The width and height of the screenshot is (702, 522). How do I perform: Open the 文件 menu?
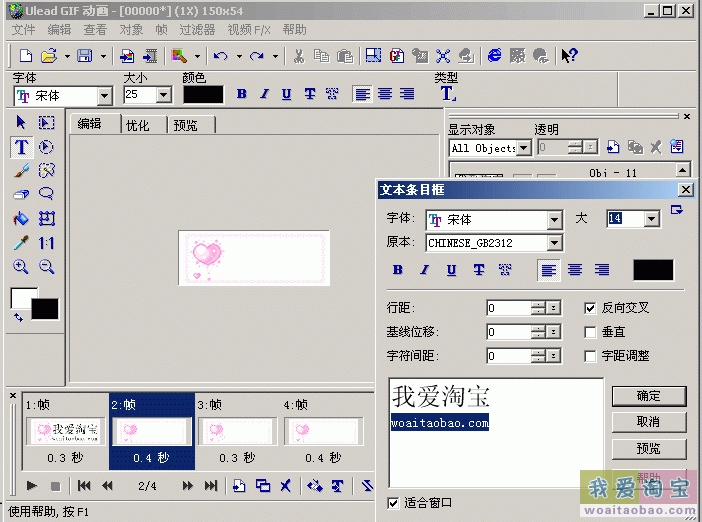click(23, 30)
